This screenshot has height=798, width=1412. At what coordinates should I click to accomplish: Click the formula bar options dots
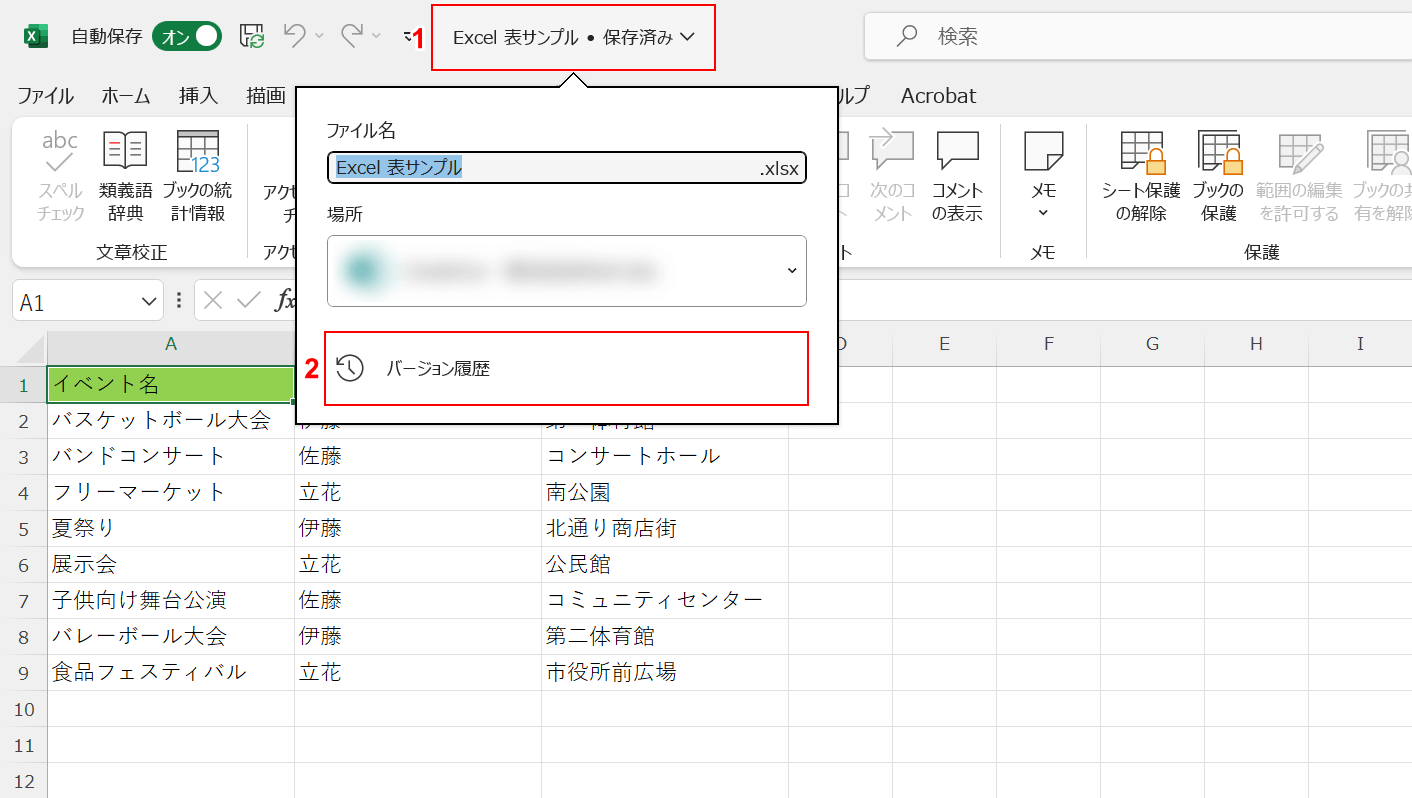[x=179, y=301]
